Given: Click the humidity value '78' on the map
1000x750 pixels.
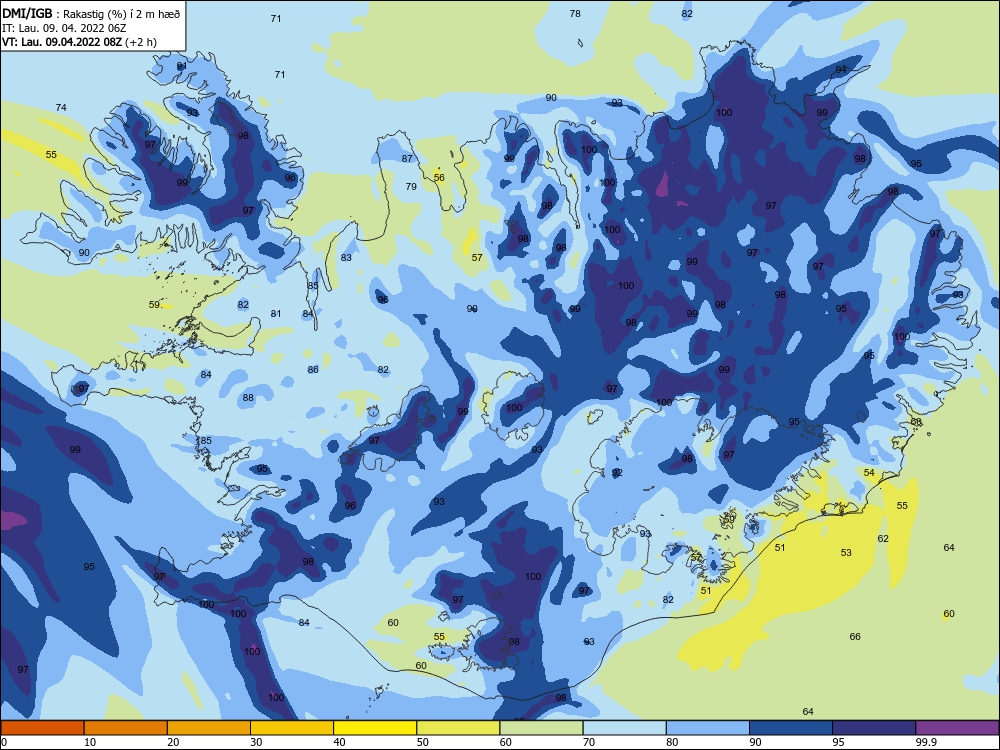Looking at the screenshot, I should pos(575,13).
